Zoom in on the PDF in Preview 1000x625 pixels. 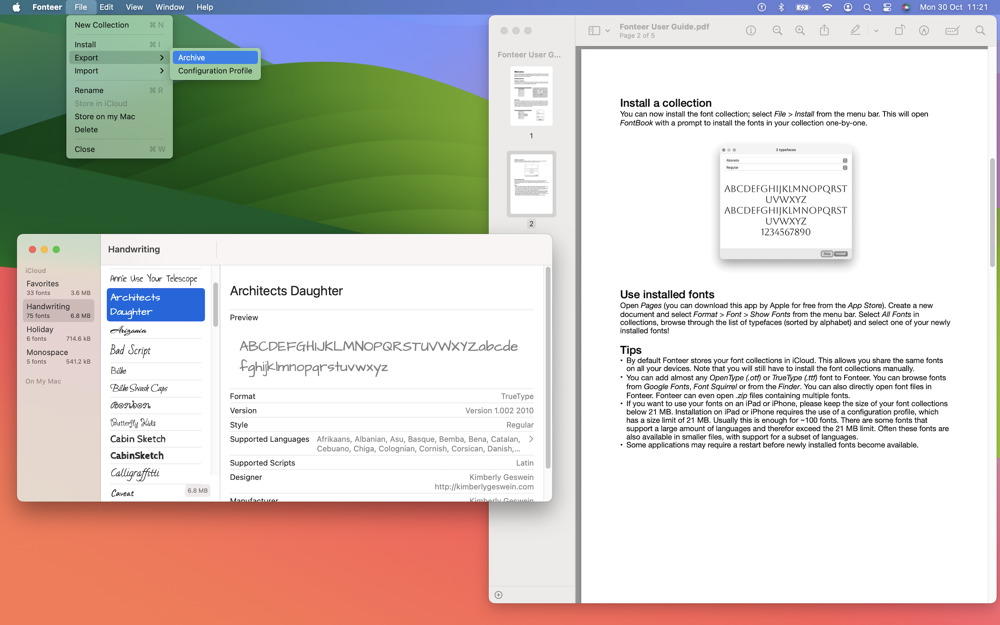(x=800, y=31)
